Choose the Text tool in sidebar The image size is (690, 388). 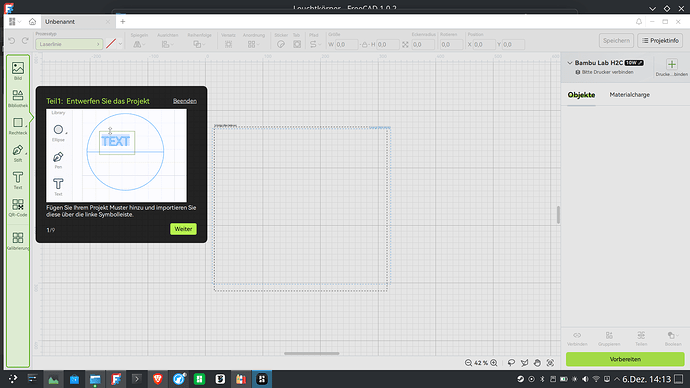[18, 180]
